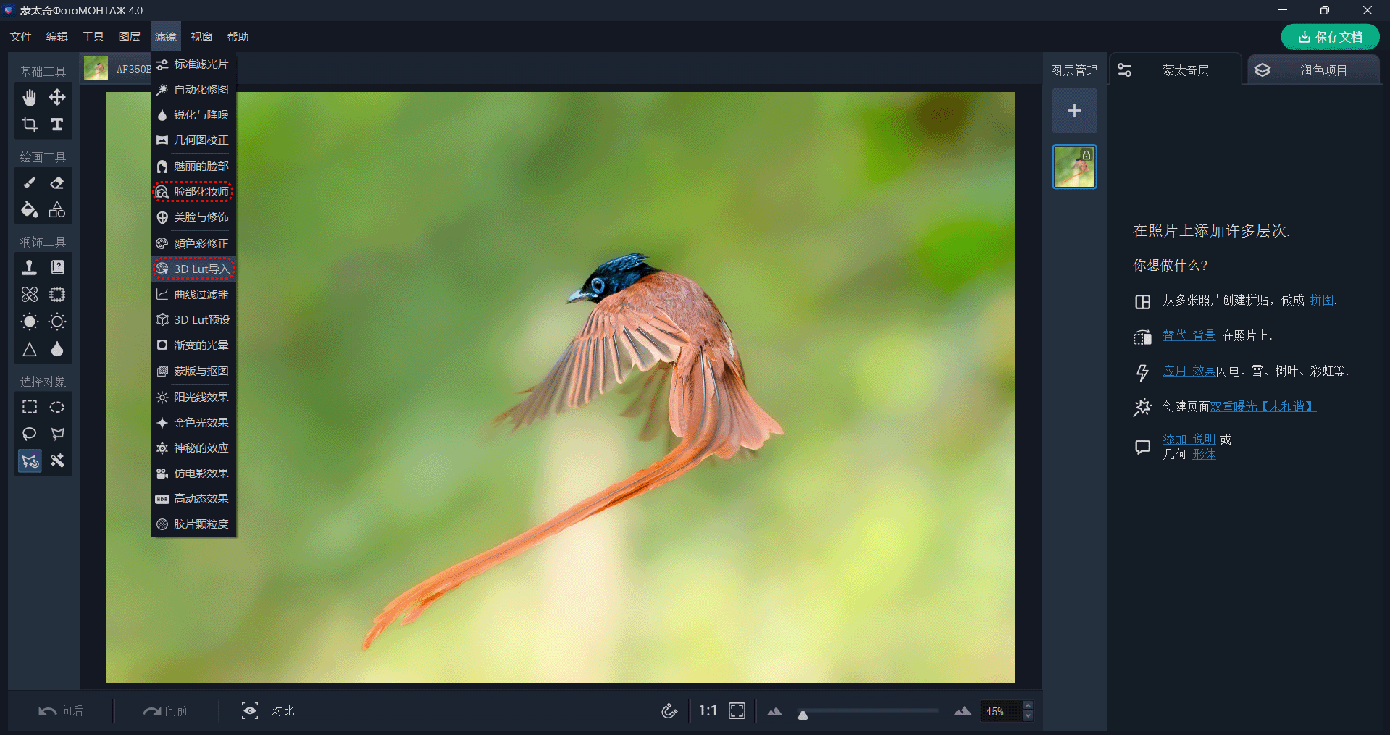1390x735 pixels.
Task: Select the Eraser tool
Action: 58,182
